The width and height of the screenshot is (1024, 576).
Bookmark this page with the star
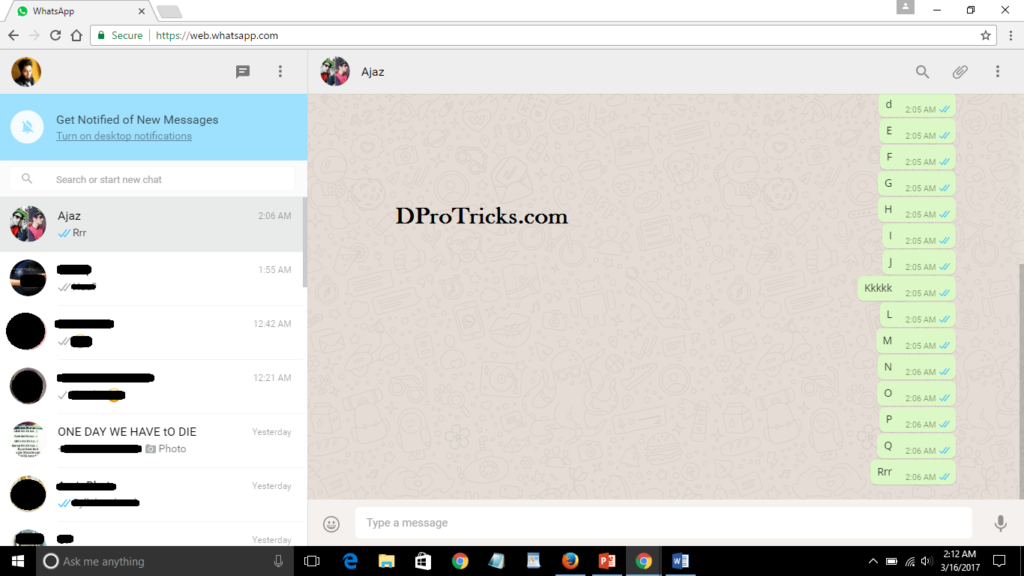click(985, 35)
